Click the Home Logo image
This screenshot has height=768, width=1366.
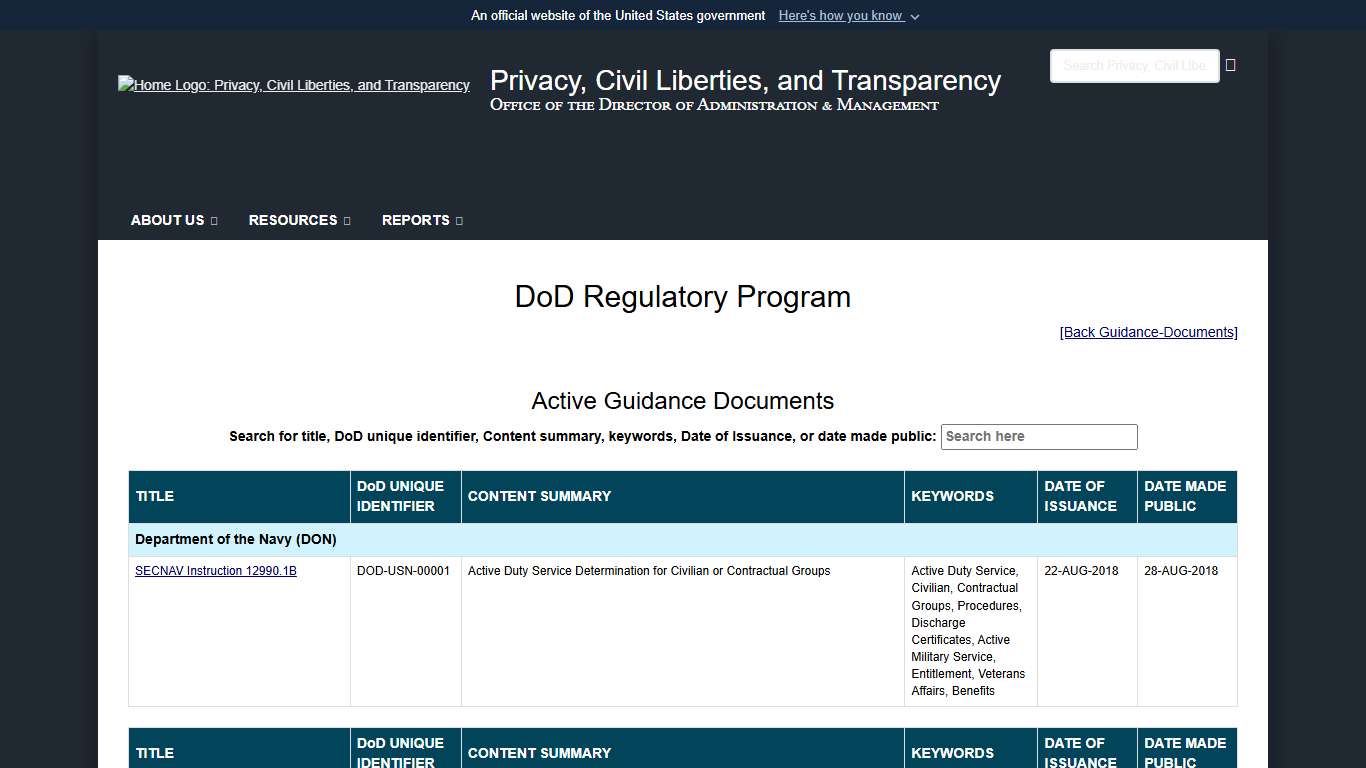(294, 85)
